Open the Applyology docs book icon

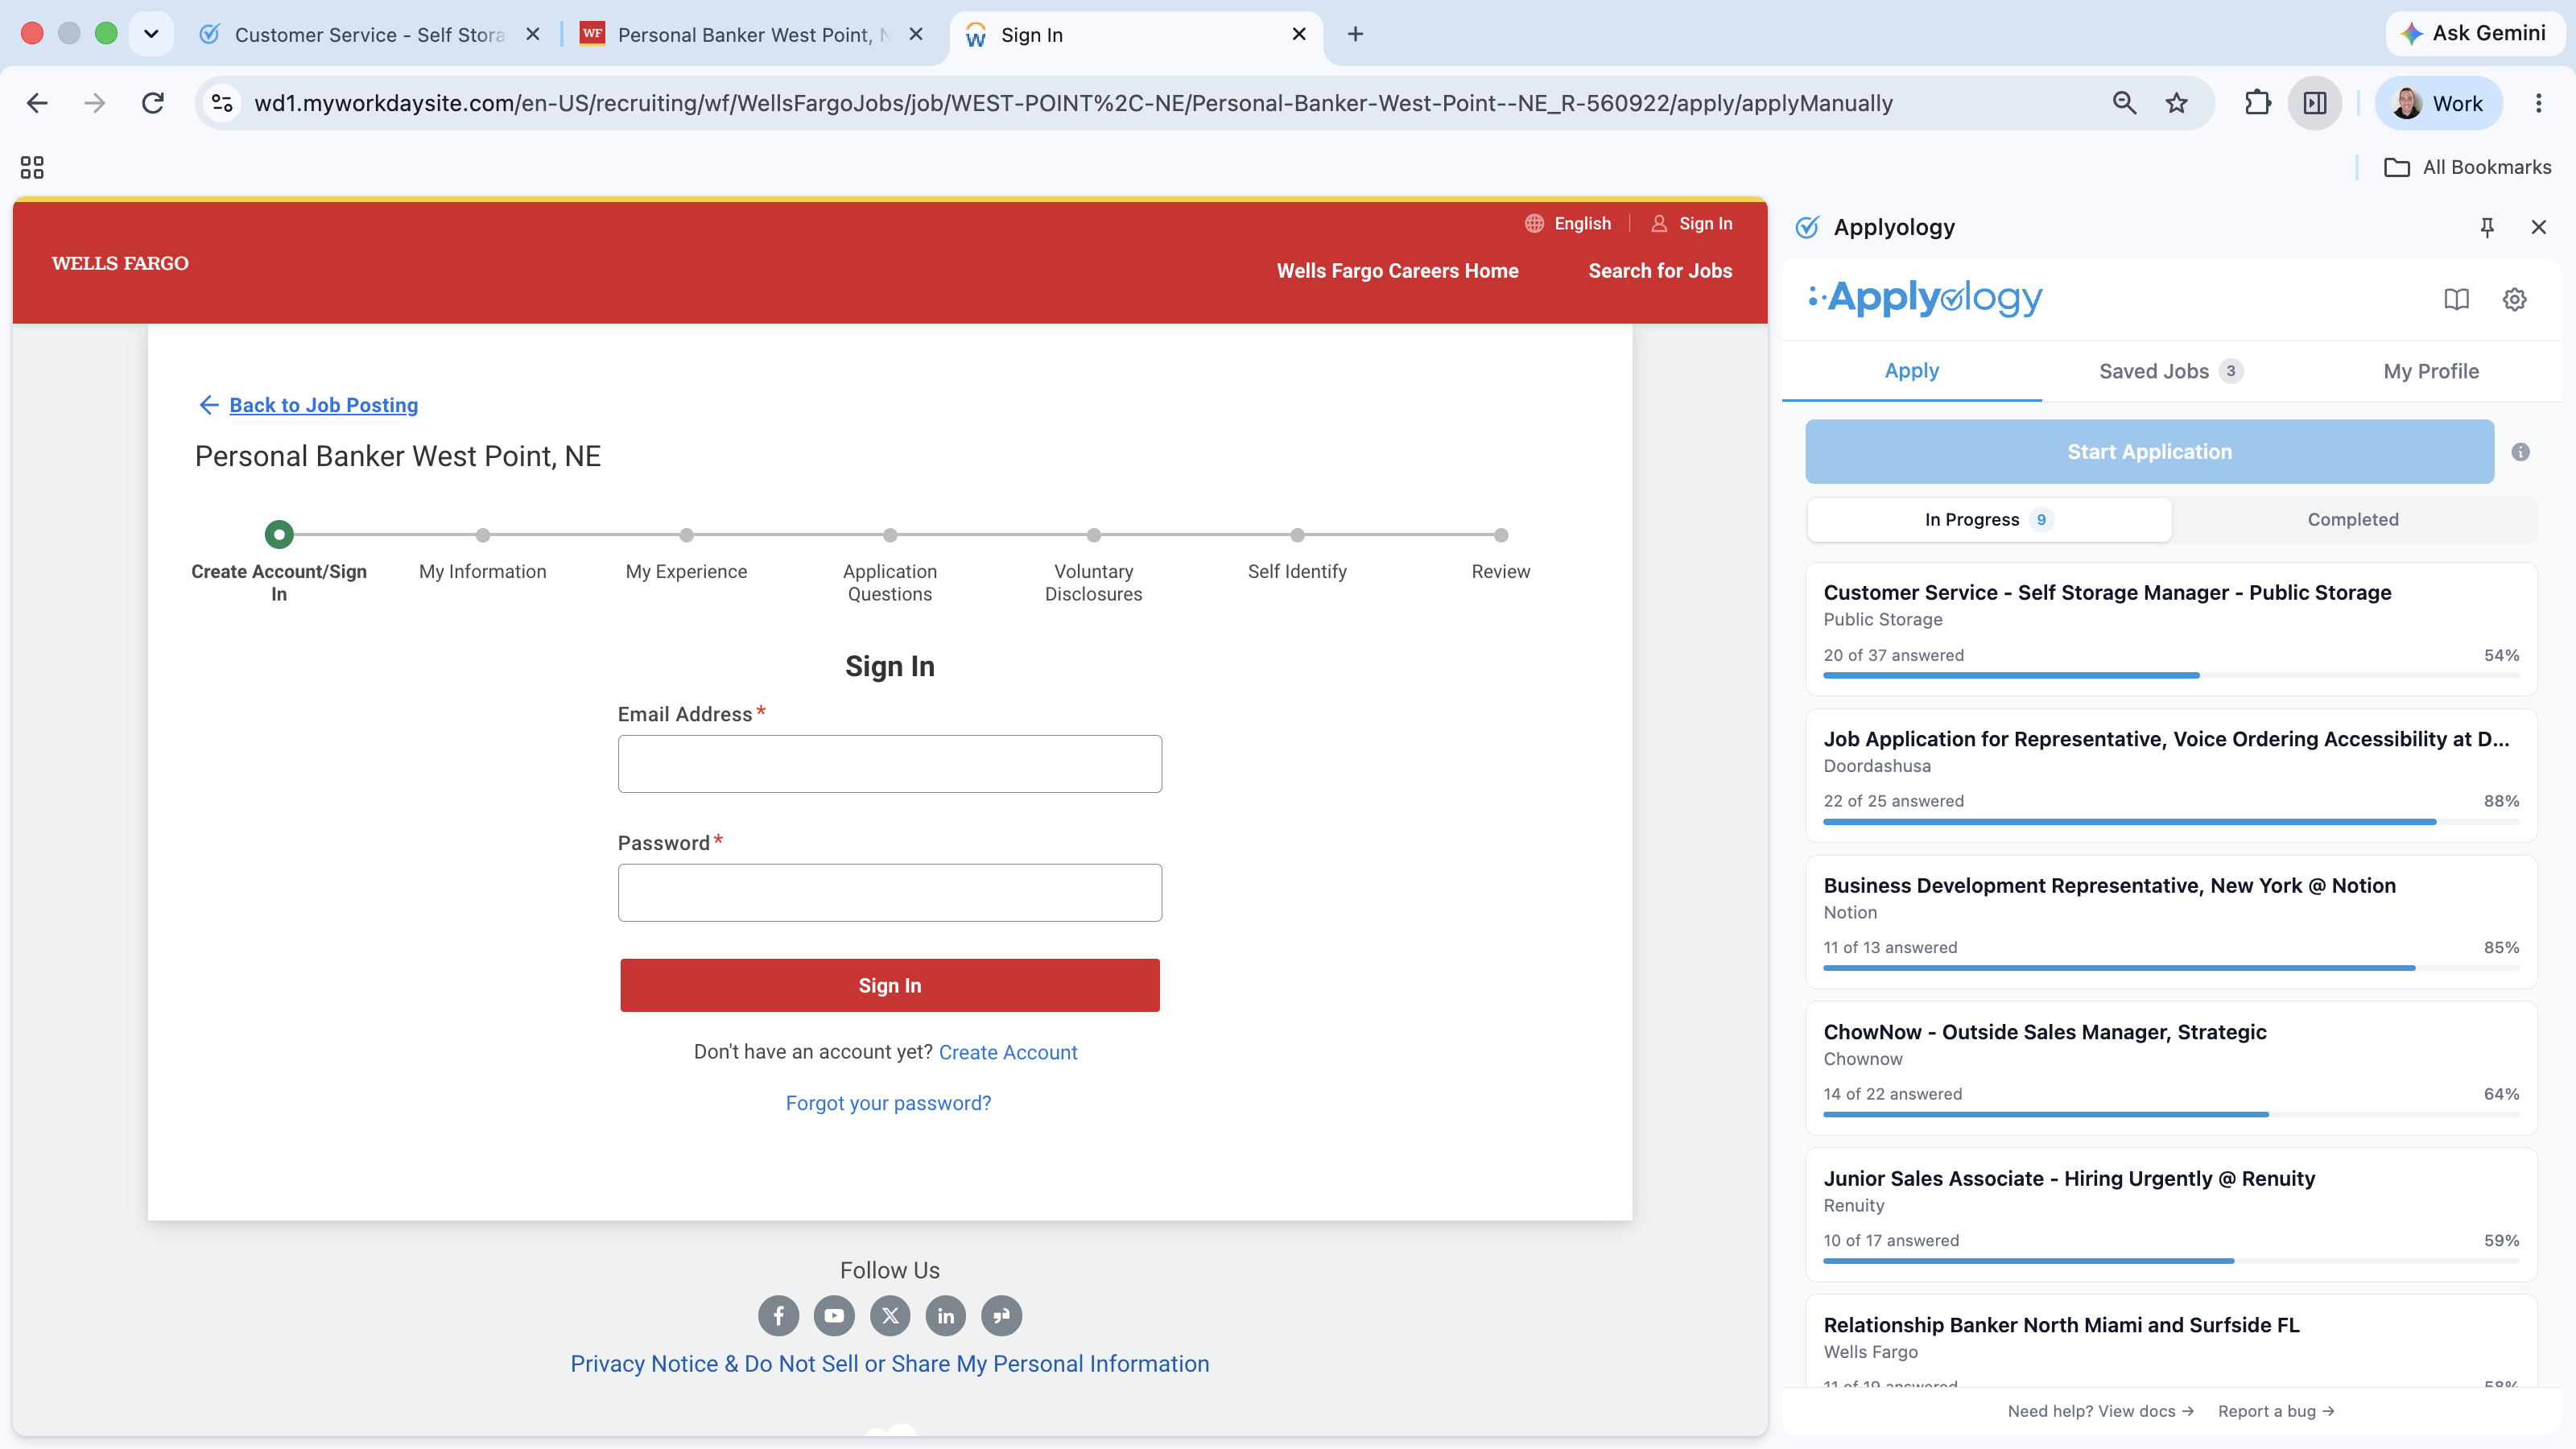(x=2456, y=299)
